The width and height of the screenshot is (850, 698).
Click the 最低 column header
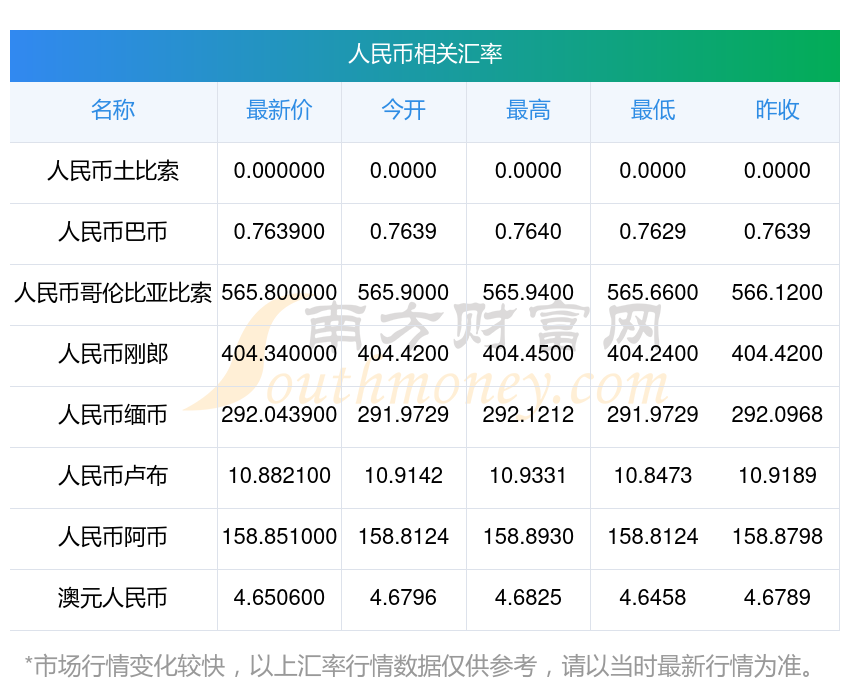[x=653, y=110]
